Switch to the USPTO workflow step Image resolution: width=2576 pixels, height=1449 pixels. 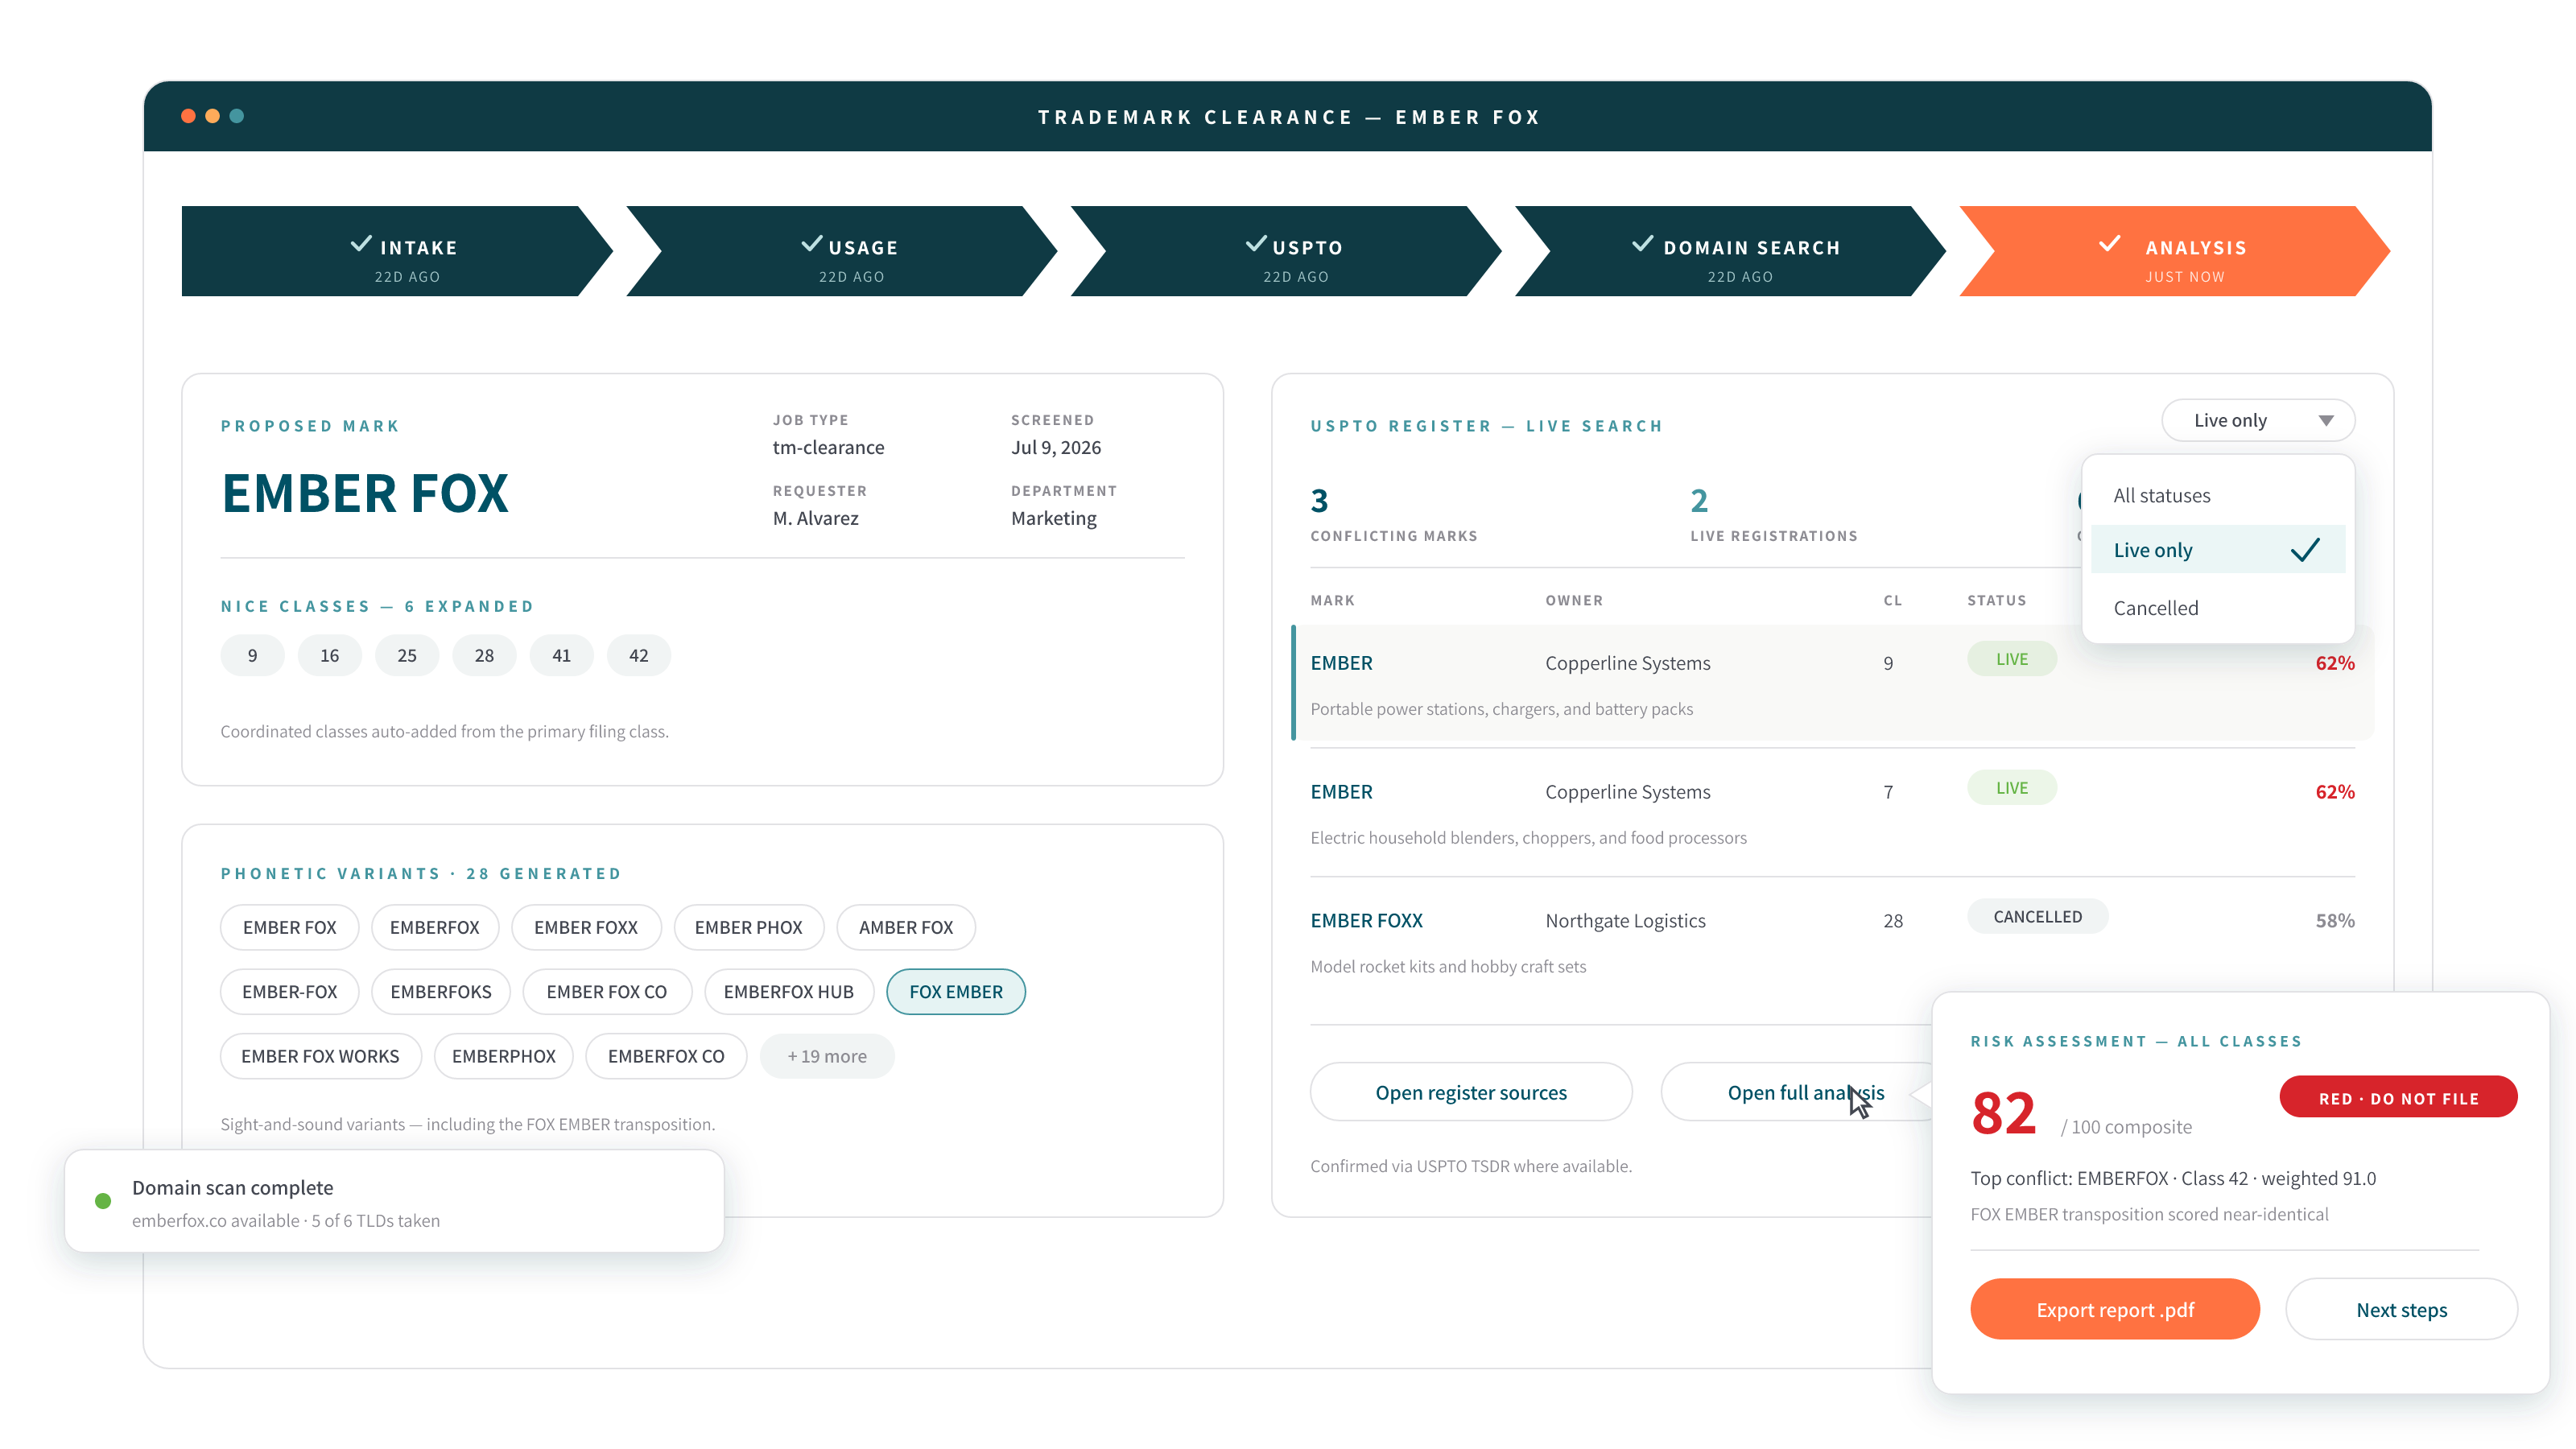(1286, 251)
